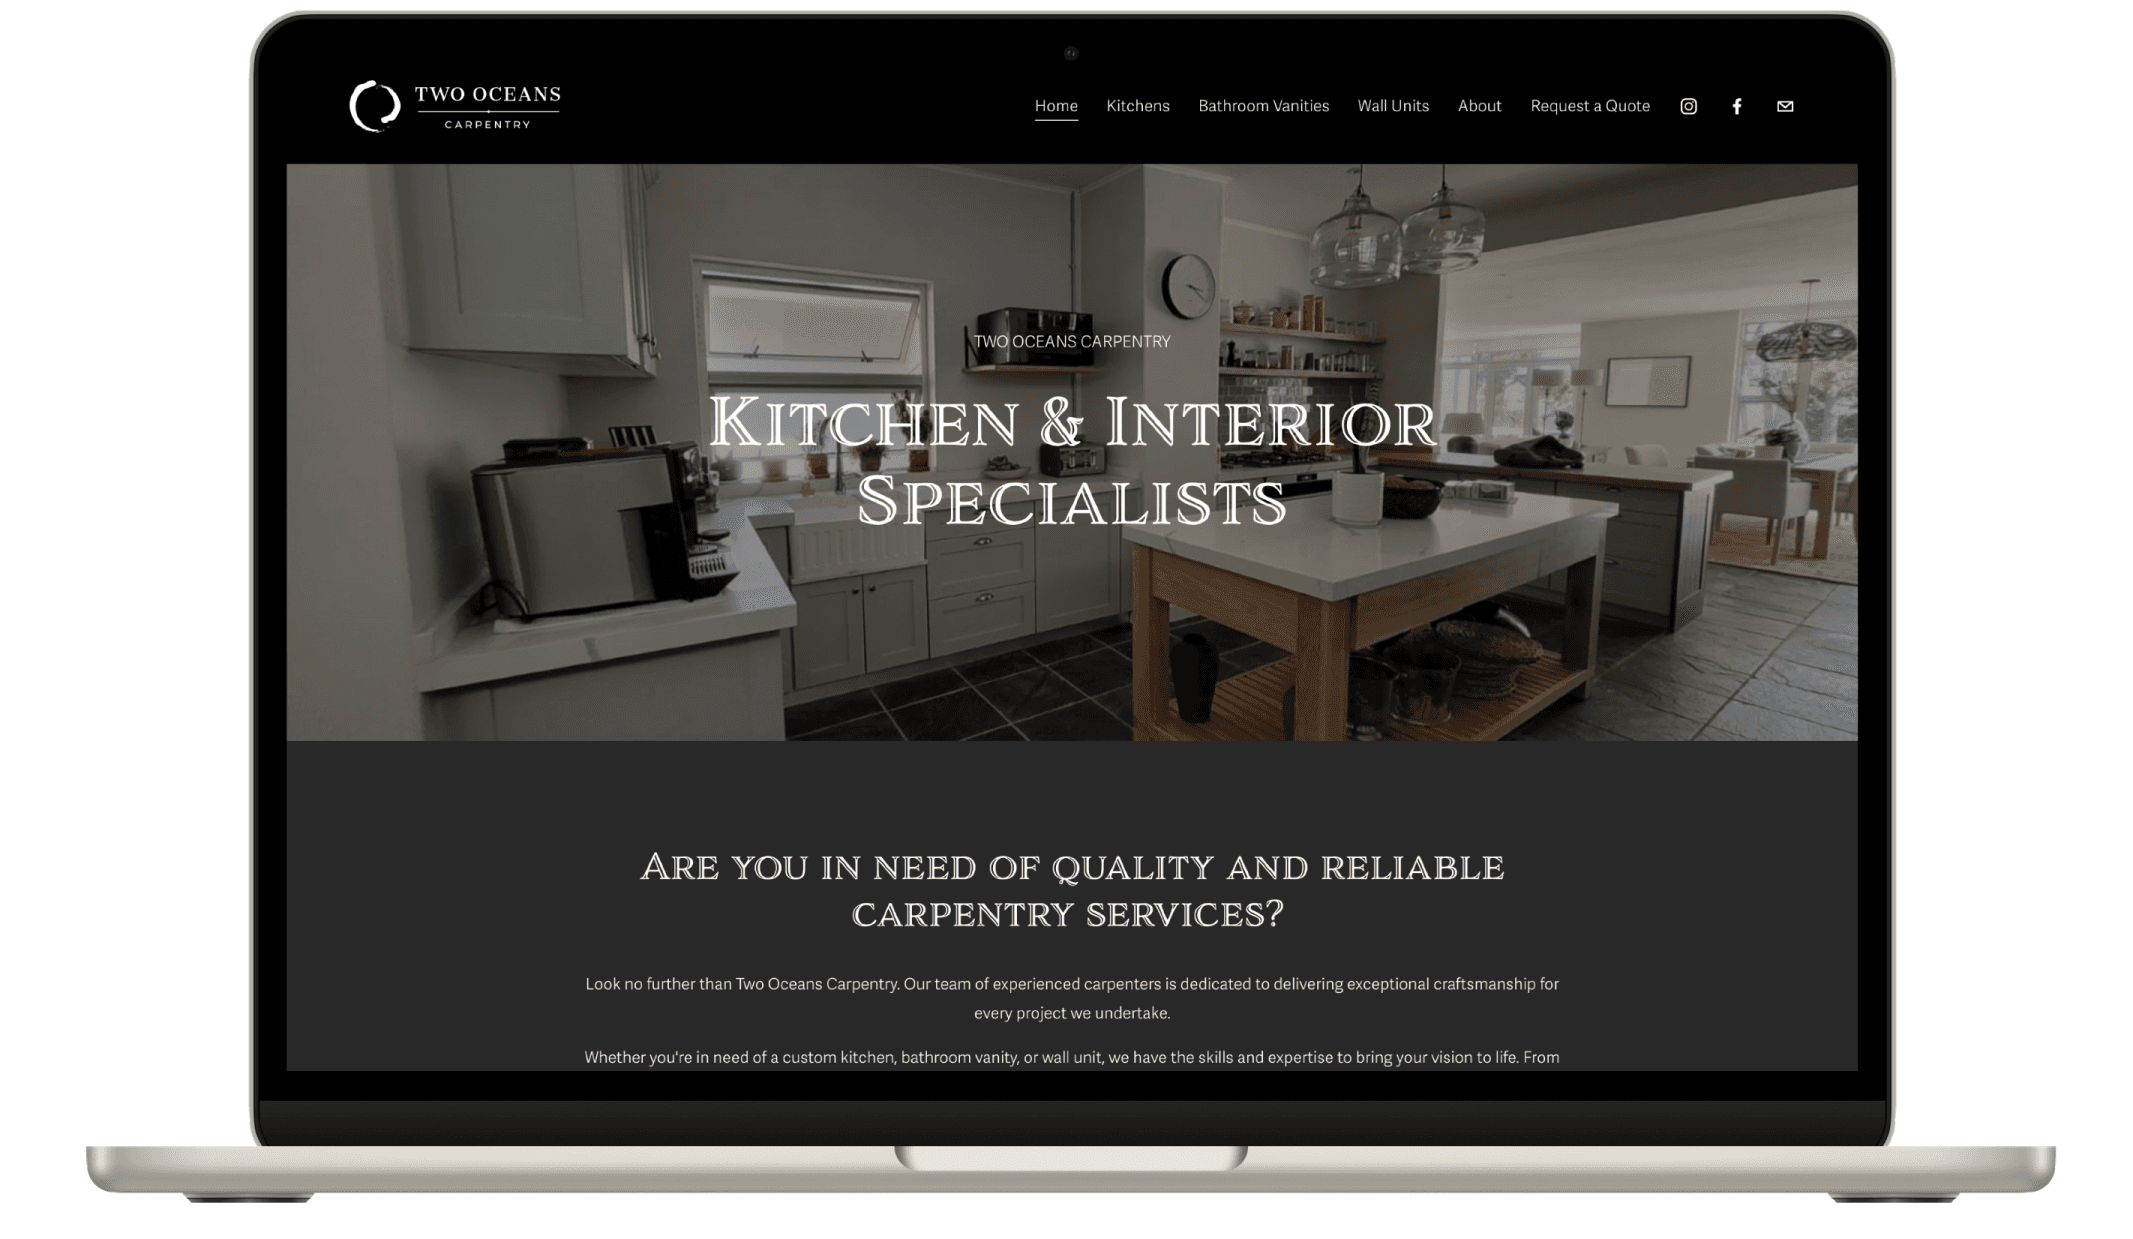This screenshot has width=2133, height=1239.
Task: Navigate to the Kitchens menu item
Action: [1139, 106]
